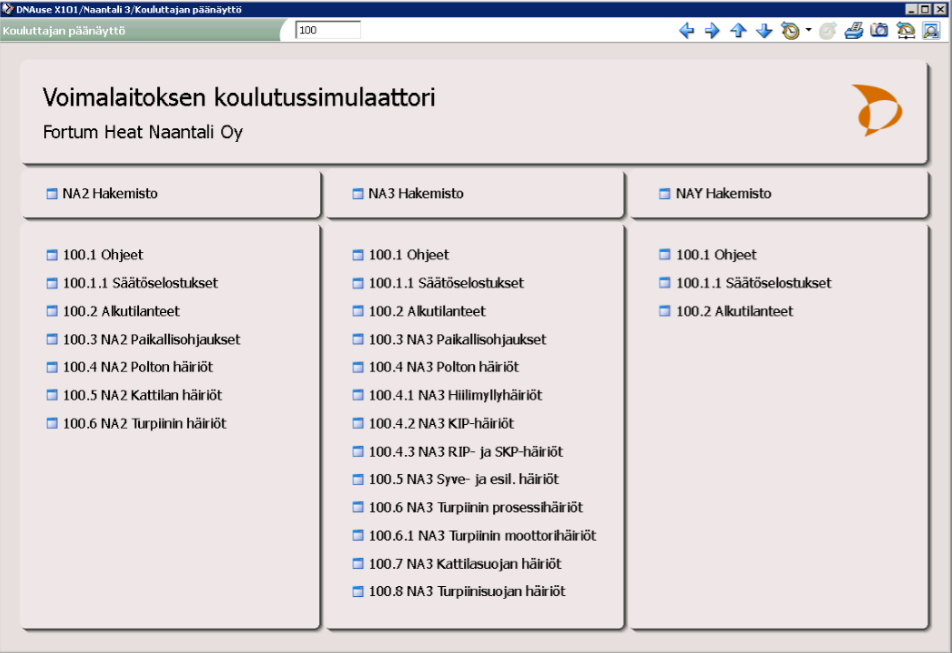Open NA2 Hakemisto directory link
This screenshot has width=952, height=653.
click(x=102, y=194)
